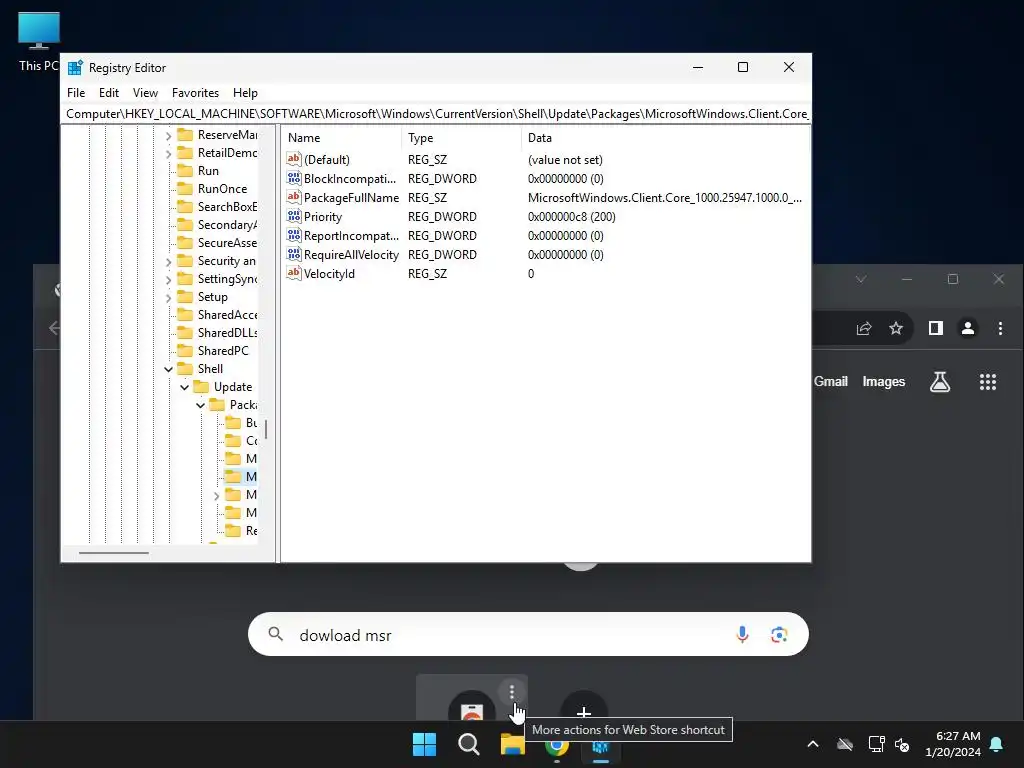Expand the Setup tree key

point(168,297)
